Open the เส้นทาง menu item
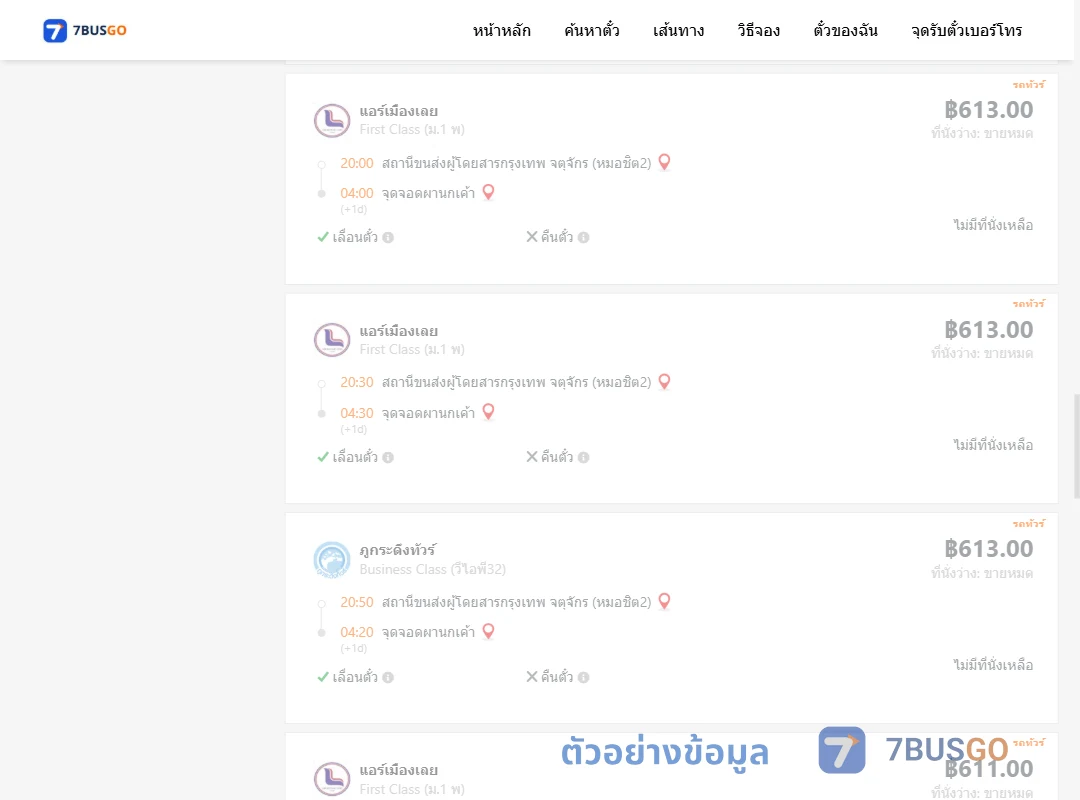 coord(678,30)
